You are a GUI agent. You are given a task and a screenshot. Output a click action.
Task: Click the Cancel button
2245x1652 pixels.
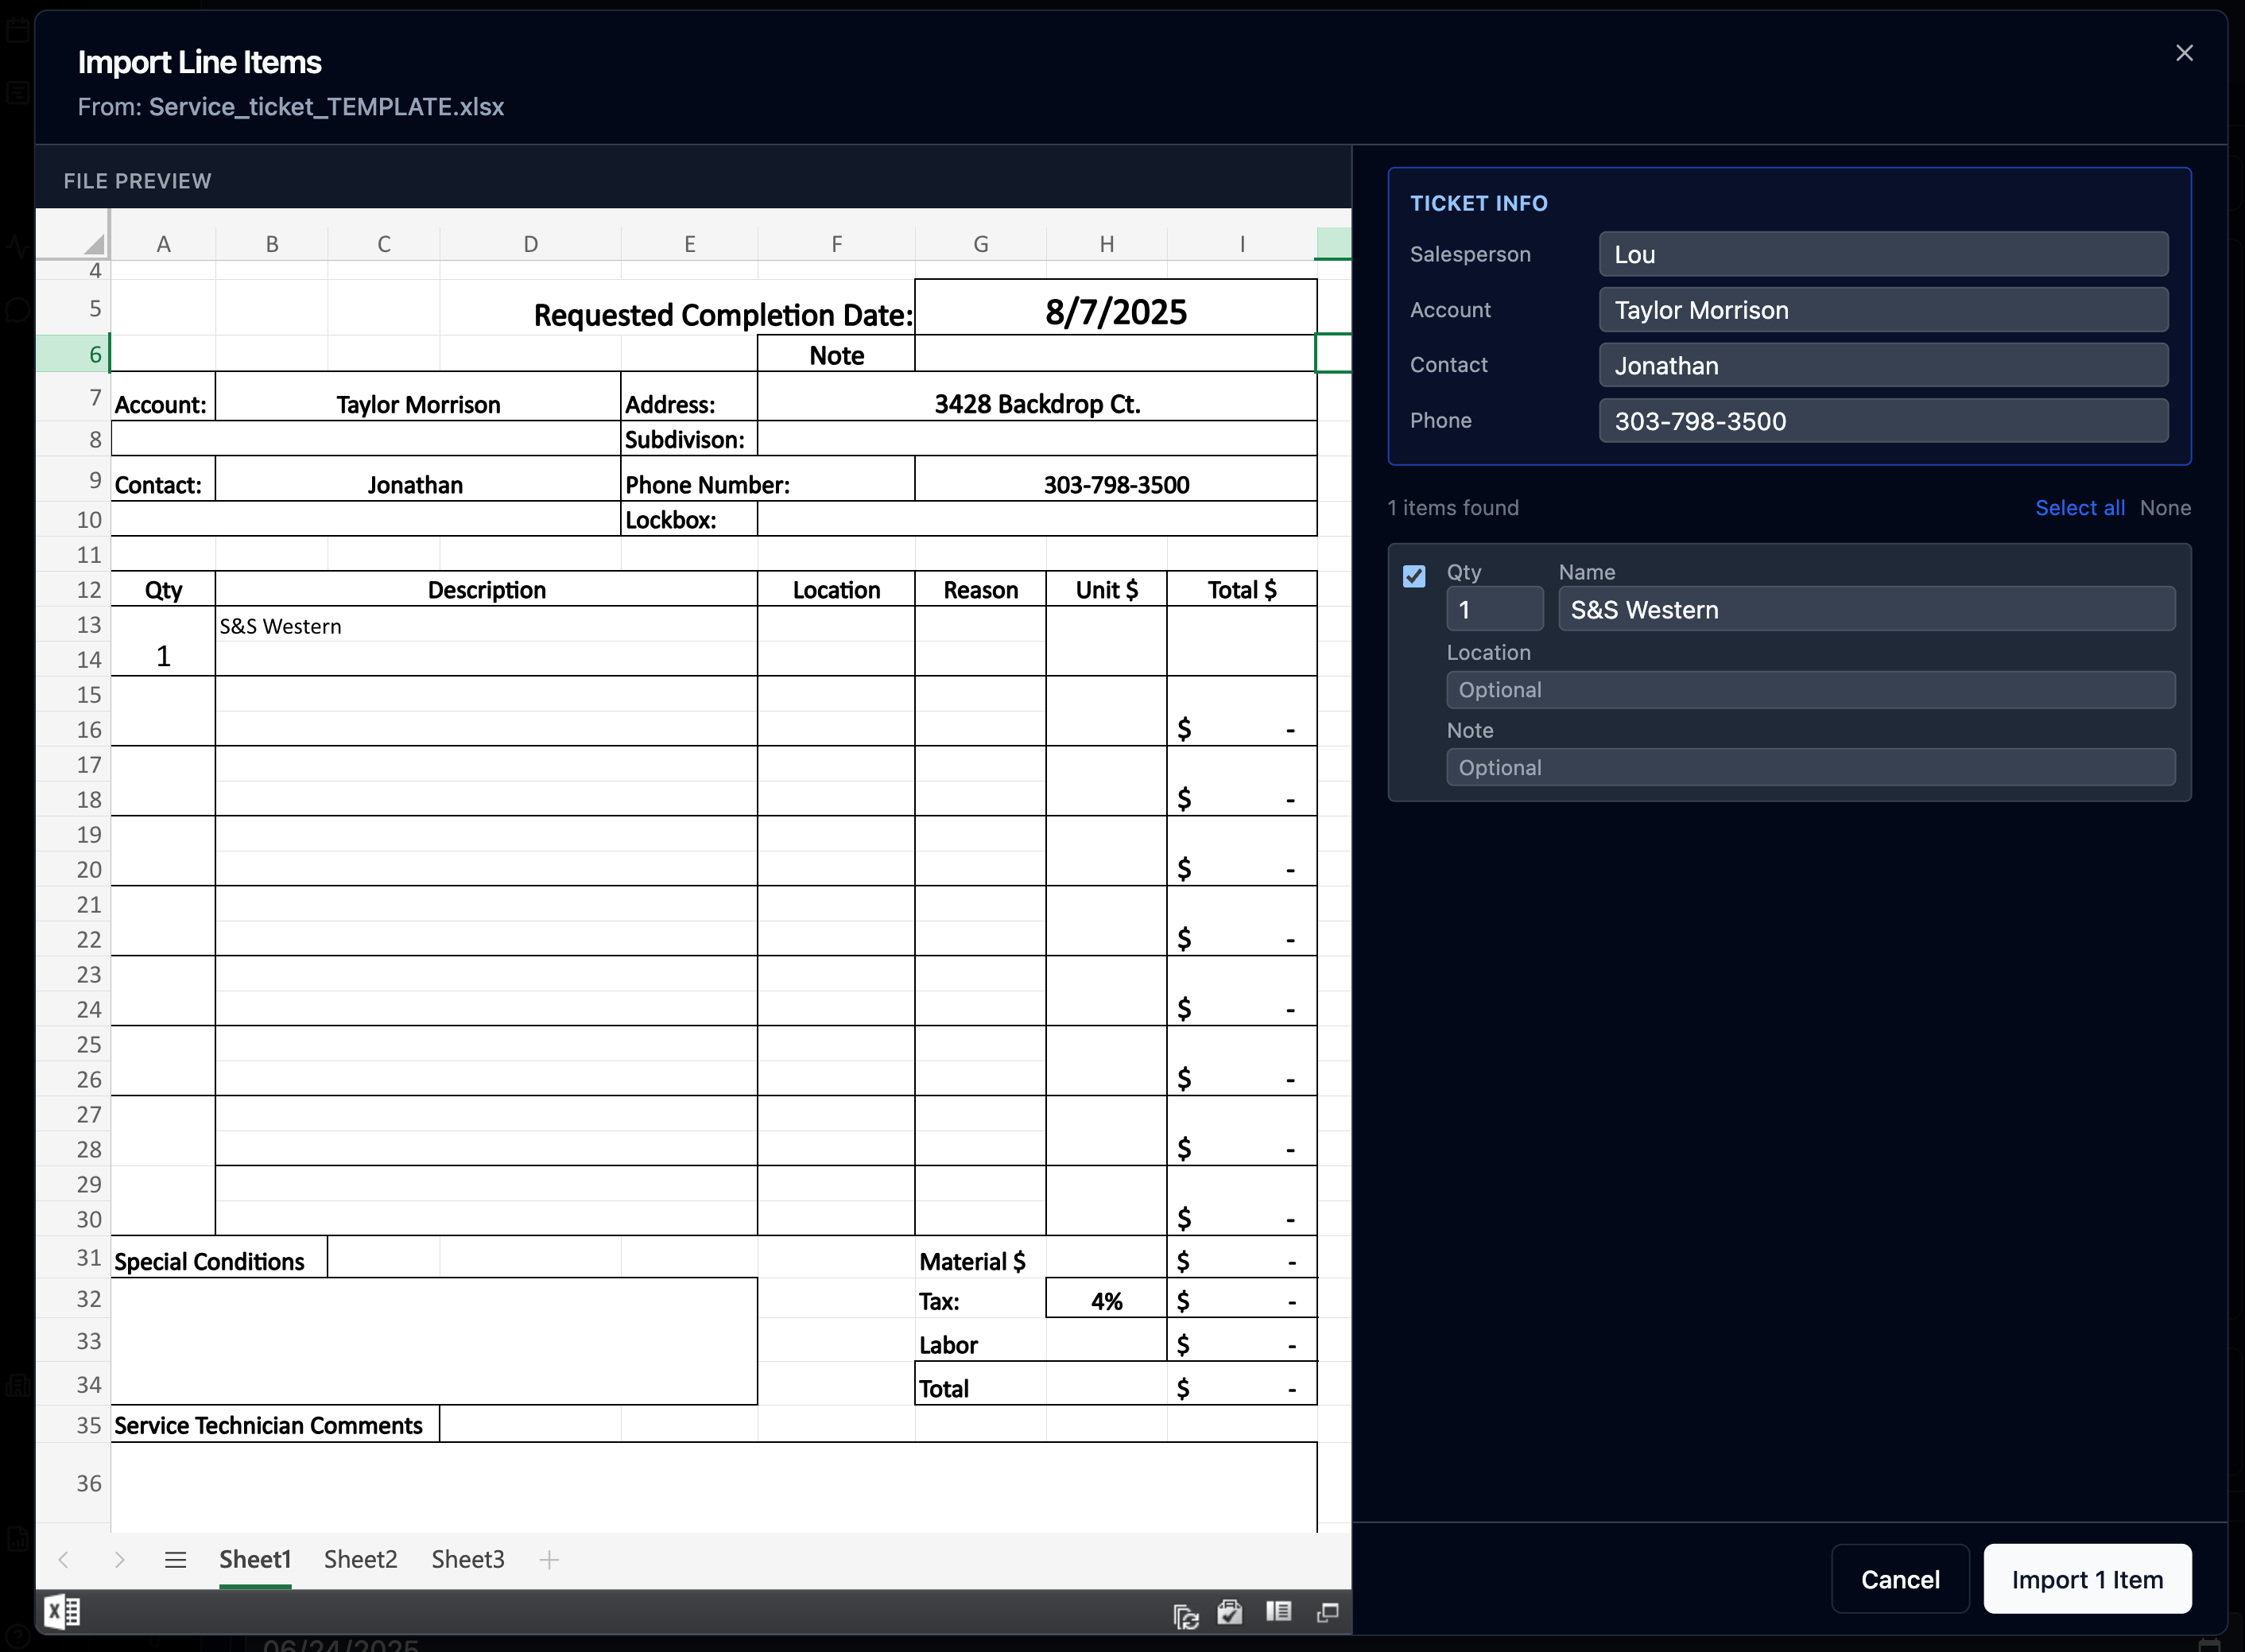click(x=1899, y=1579)
